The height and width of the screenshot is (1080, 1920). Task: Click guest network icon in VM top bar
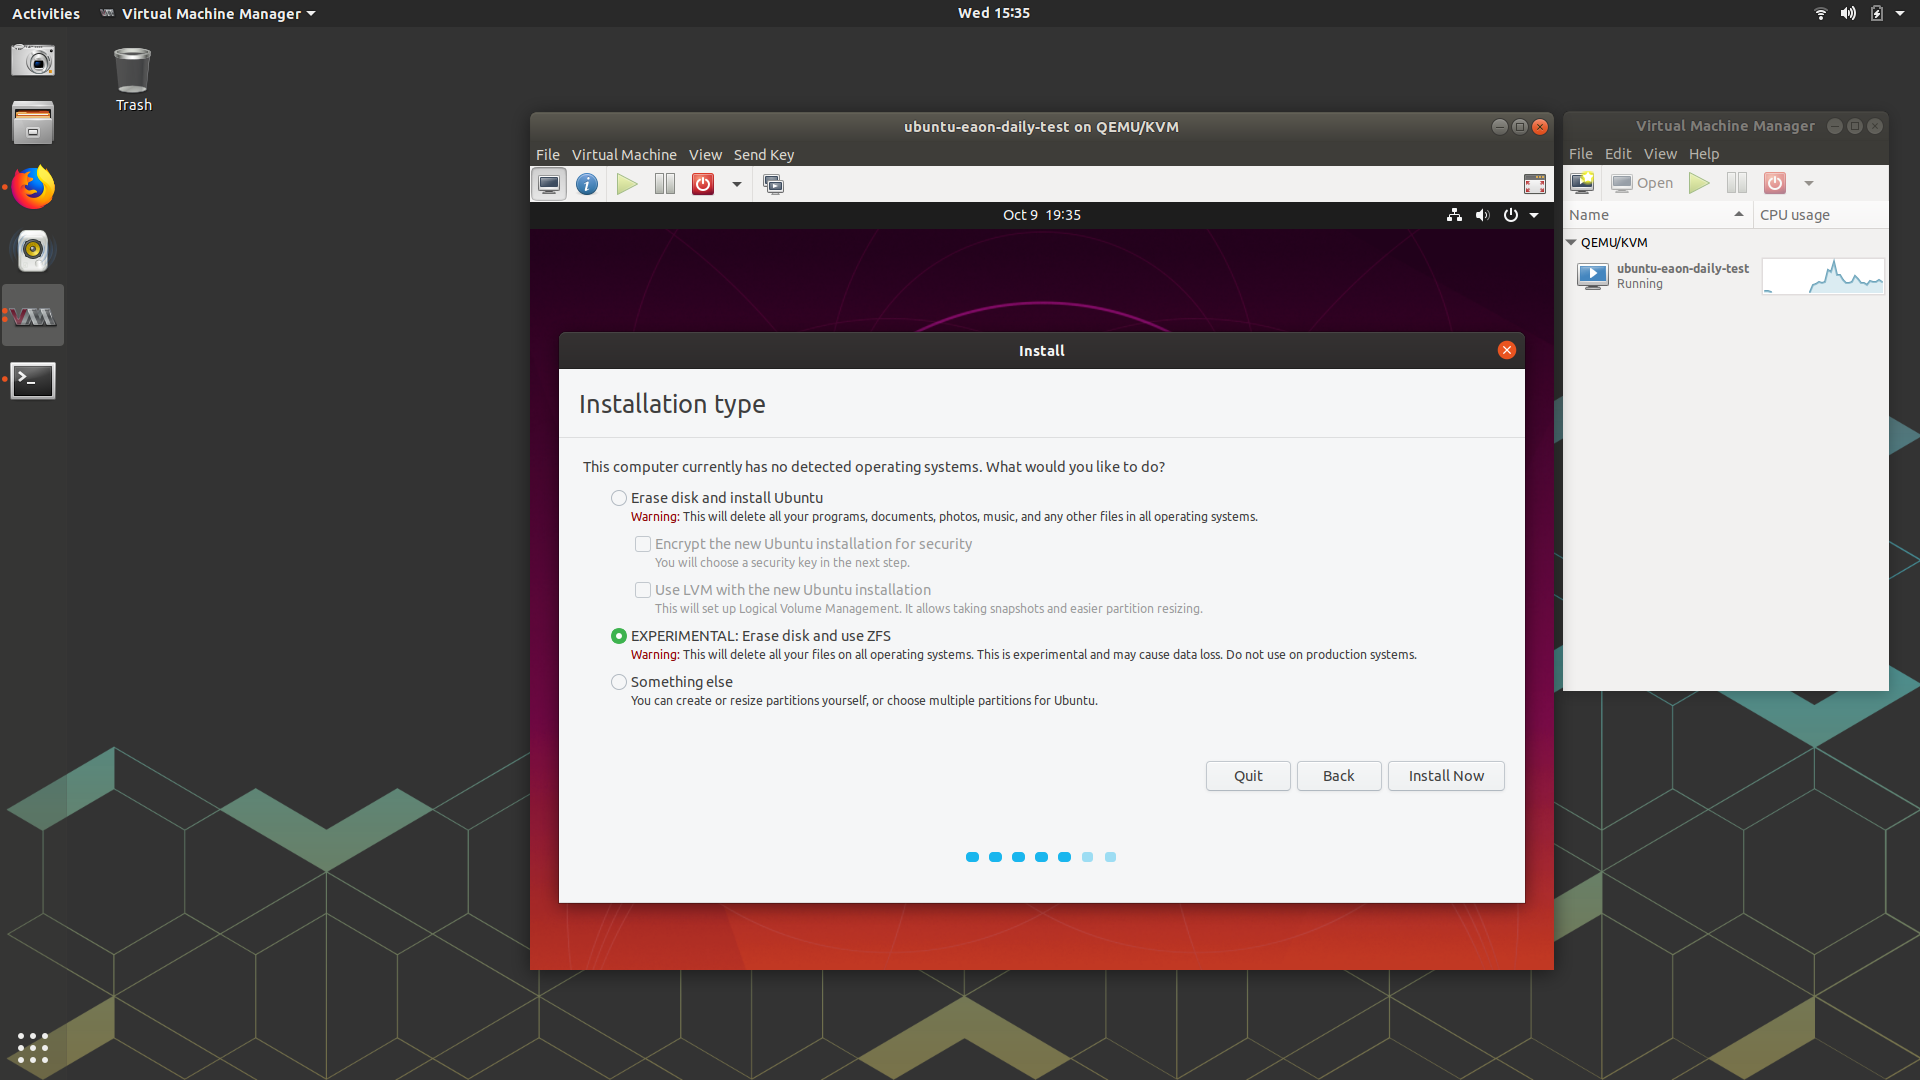[x=1454, y=215]
